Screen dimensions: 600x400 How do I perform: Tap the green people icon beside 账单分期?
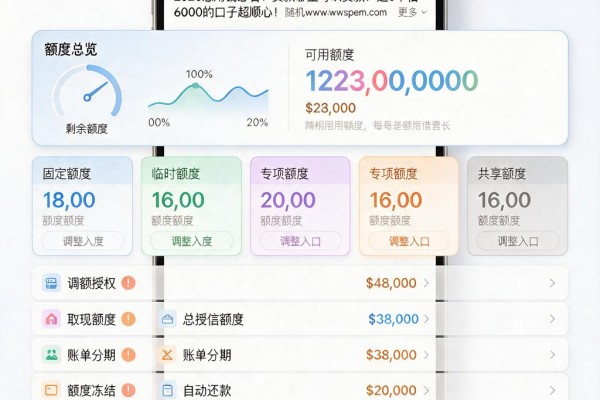click(51, 355)
